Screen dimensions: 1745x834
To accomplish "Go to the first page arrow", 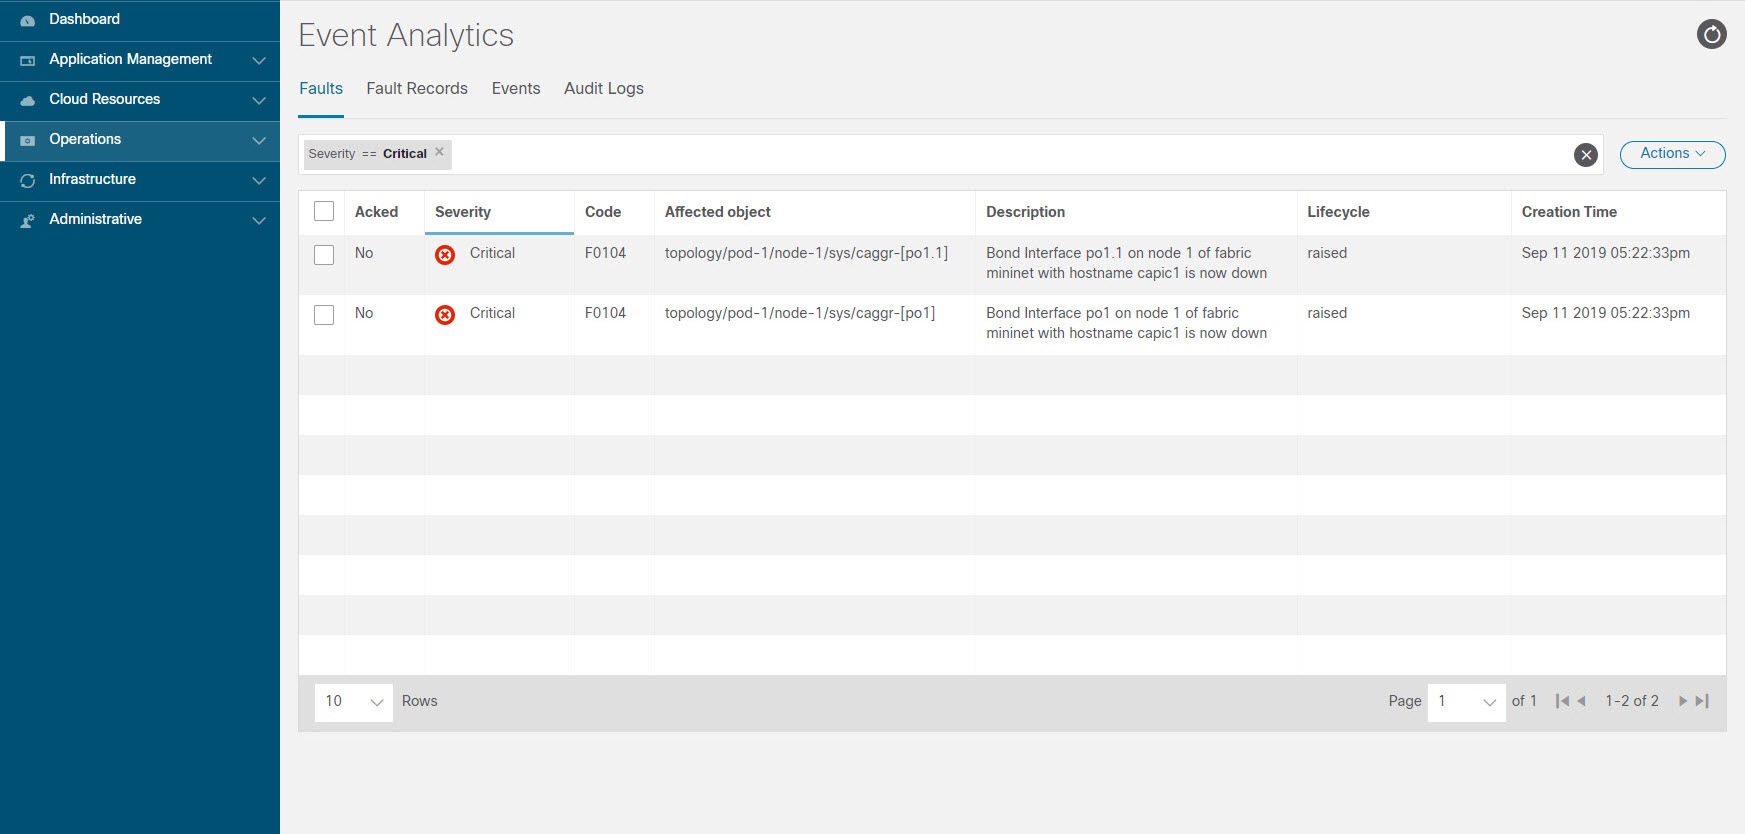I will click(1561, 701).
